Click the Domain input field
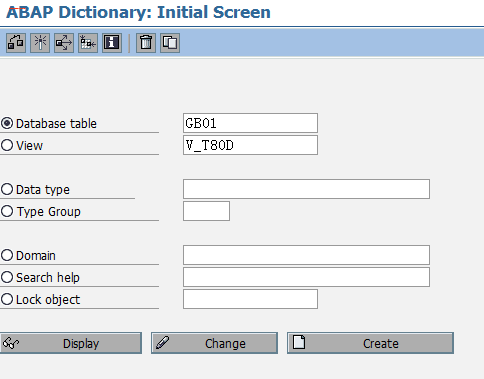484x379 pixels. pyautogui.click(x=306, y=255)
